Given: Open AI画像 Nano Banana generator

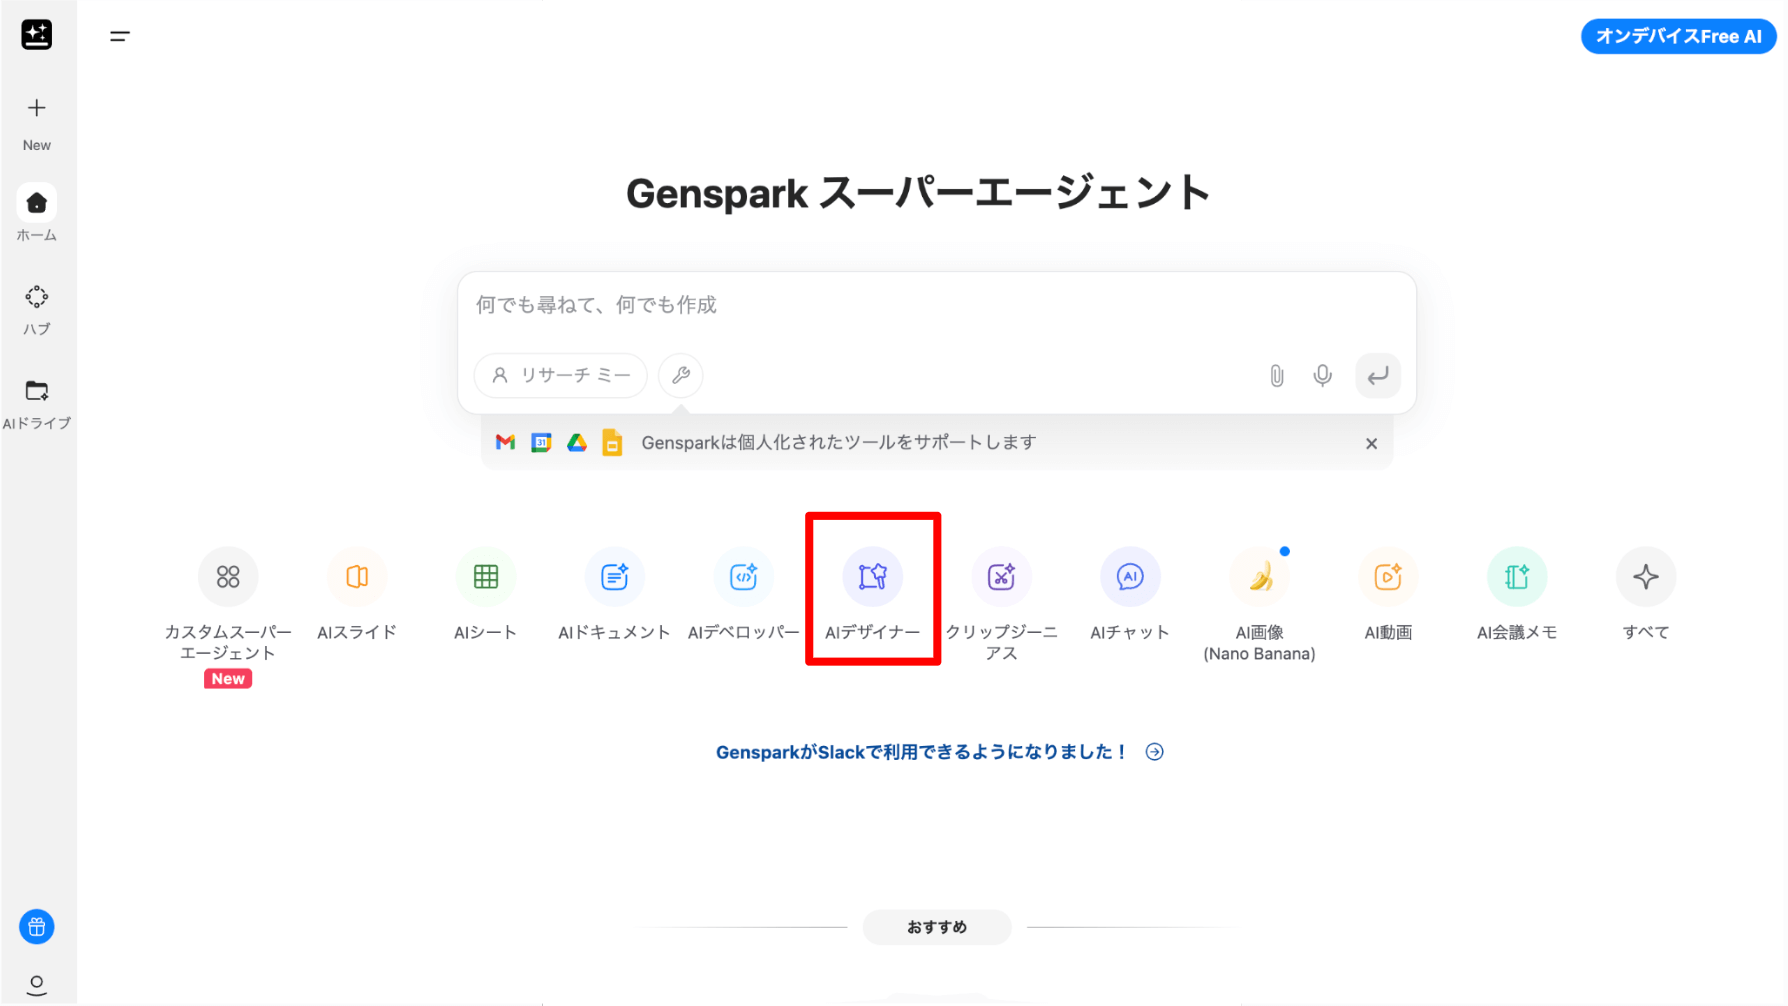Looking at the screenshot, I should [x=1259, y=577].
